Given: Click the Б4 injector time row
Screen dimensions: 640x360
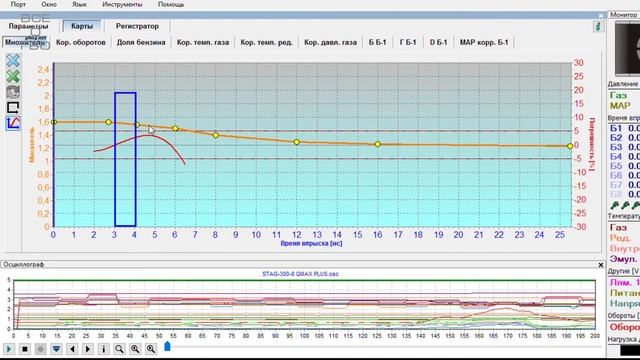Looking at the screenshot, I should click(x=624, y=156).
